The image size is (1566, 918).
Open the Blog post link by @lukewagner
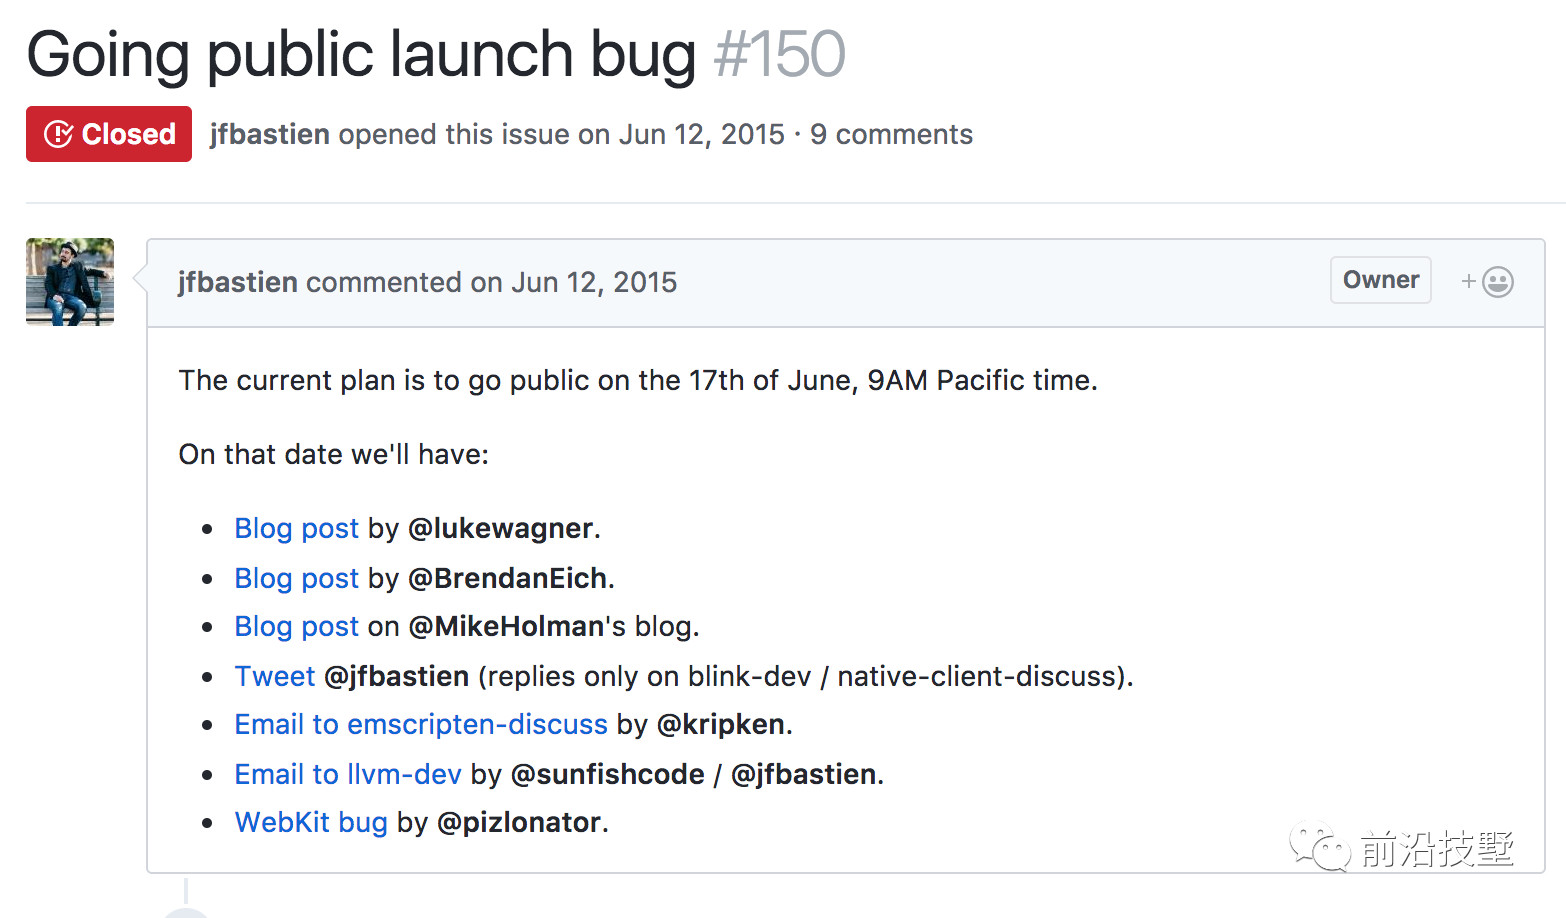pyautogui.click(x=296, y=528)
